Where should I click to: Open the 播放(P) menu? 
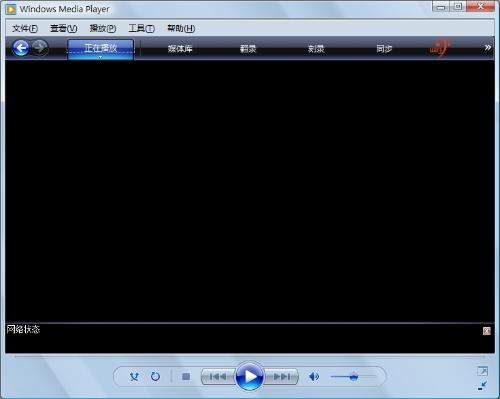103,29
